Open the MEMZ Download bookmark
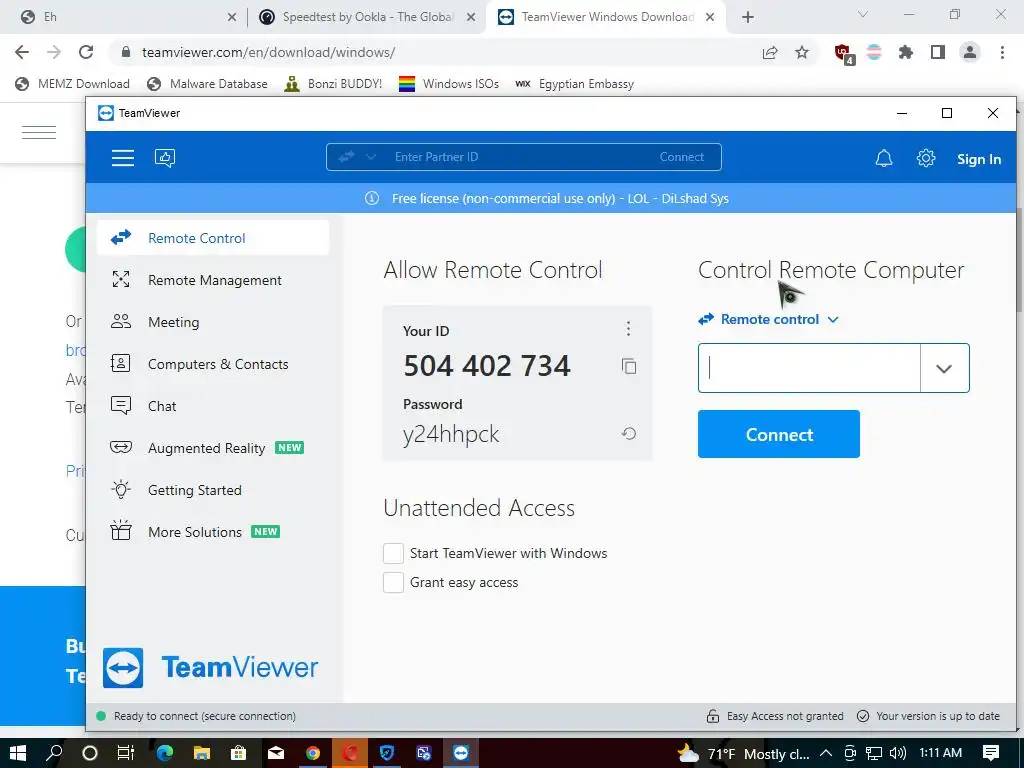The height and width of the screenshot is (768, 1024). pyautogui.click(x=72, y=84)
